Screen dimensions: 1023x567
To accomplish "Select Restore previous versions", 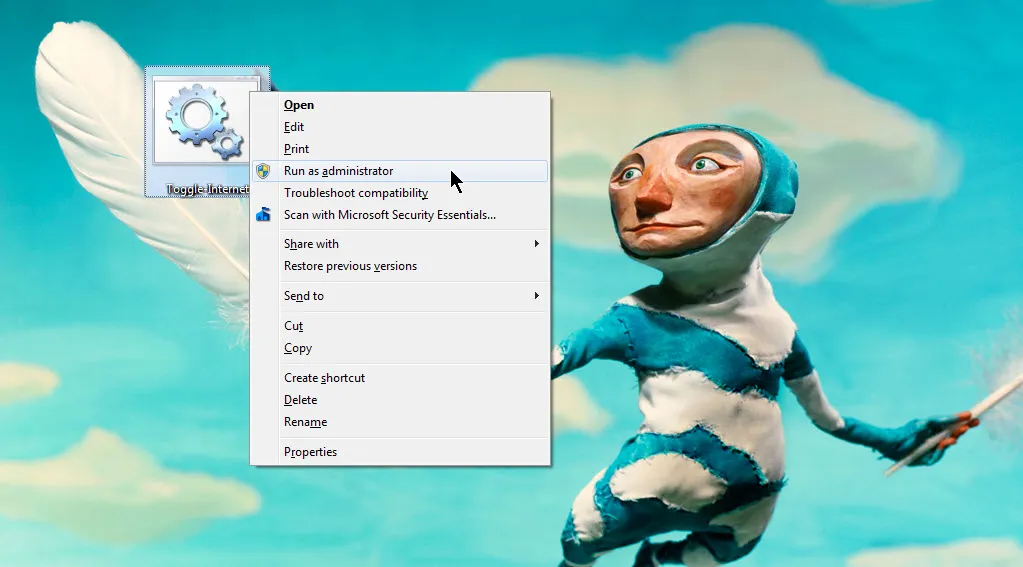I will point(350,266).
